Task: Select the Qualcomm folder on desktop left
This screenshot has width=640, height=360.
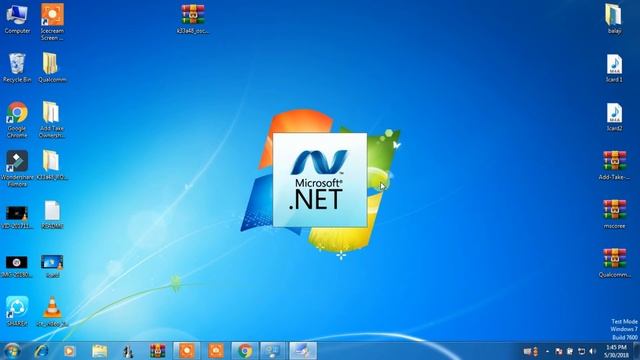Action: coord(52,68)
